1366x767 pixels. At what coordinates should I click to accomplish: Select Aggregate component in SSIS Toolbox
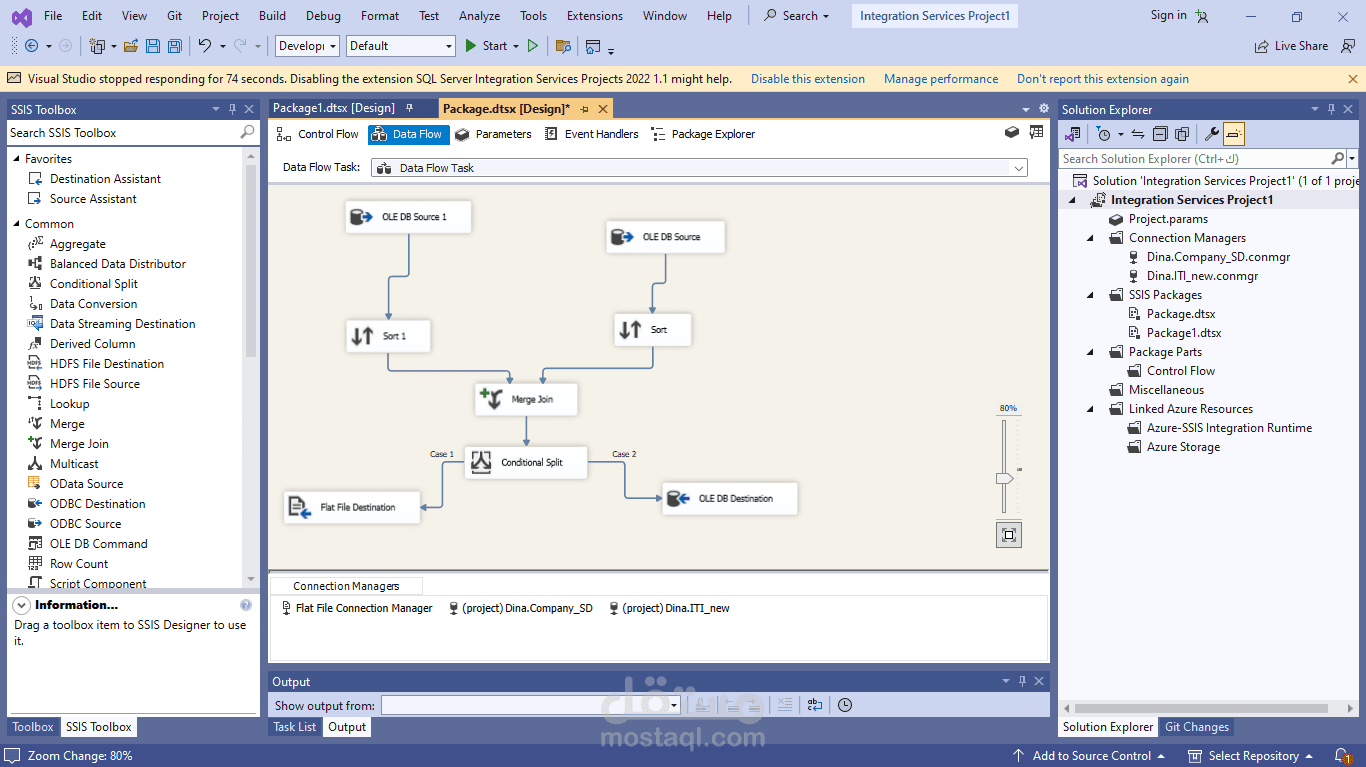[x=78, y=244]
